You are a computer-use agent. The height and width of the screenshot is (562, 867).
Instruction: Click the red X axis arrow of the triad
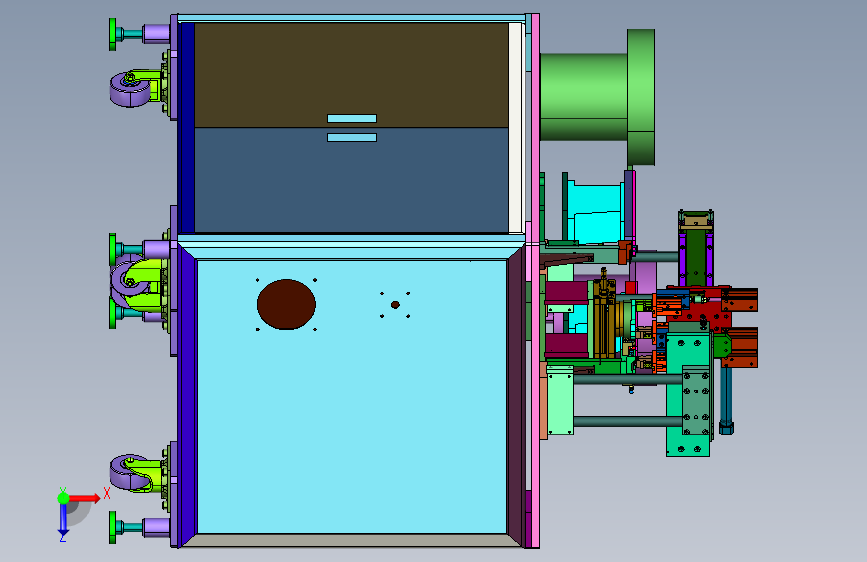pyautogui.click(x=85, y=498)
